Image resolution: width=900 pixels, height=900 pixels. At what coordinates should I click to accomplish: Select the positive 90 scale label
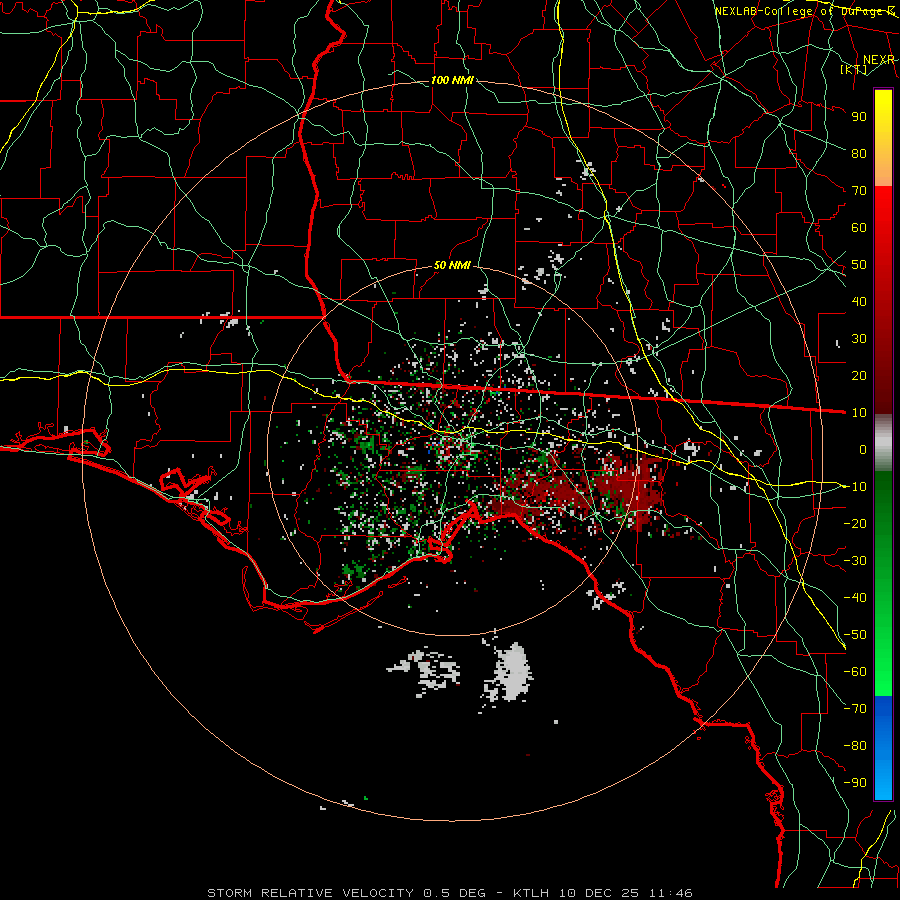click(x=859, y=117)
